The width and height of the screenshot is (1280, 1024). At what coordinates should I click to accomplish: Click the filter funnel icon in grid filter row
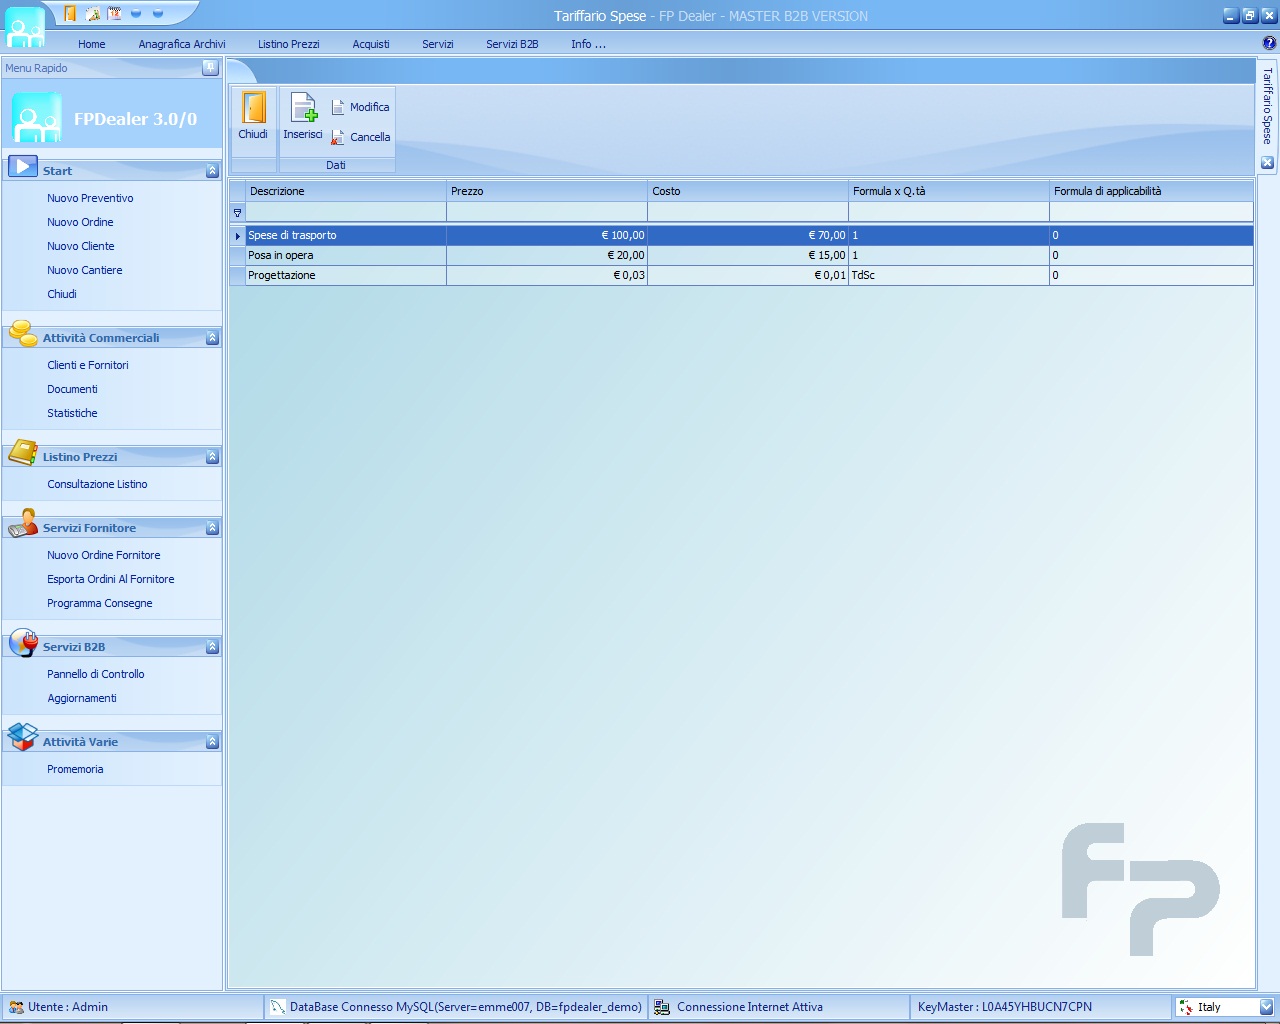[x=237, y=213]
